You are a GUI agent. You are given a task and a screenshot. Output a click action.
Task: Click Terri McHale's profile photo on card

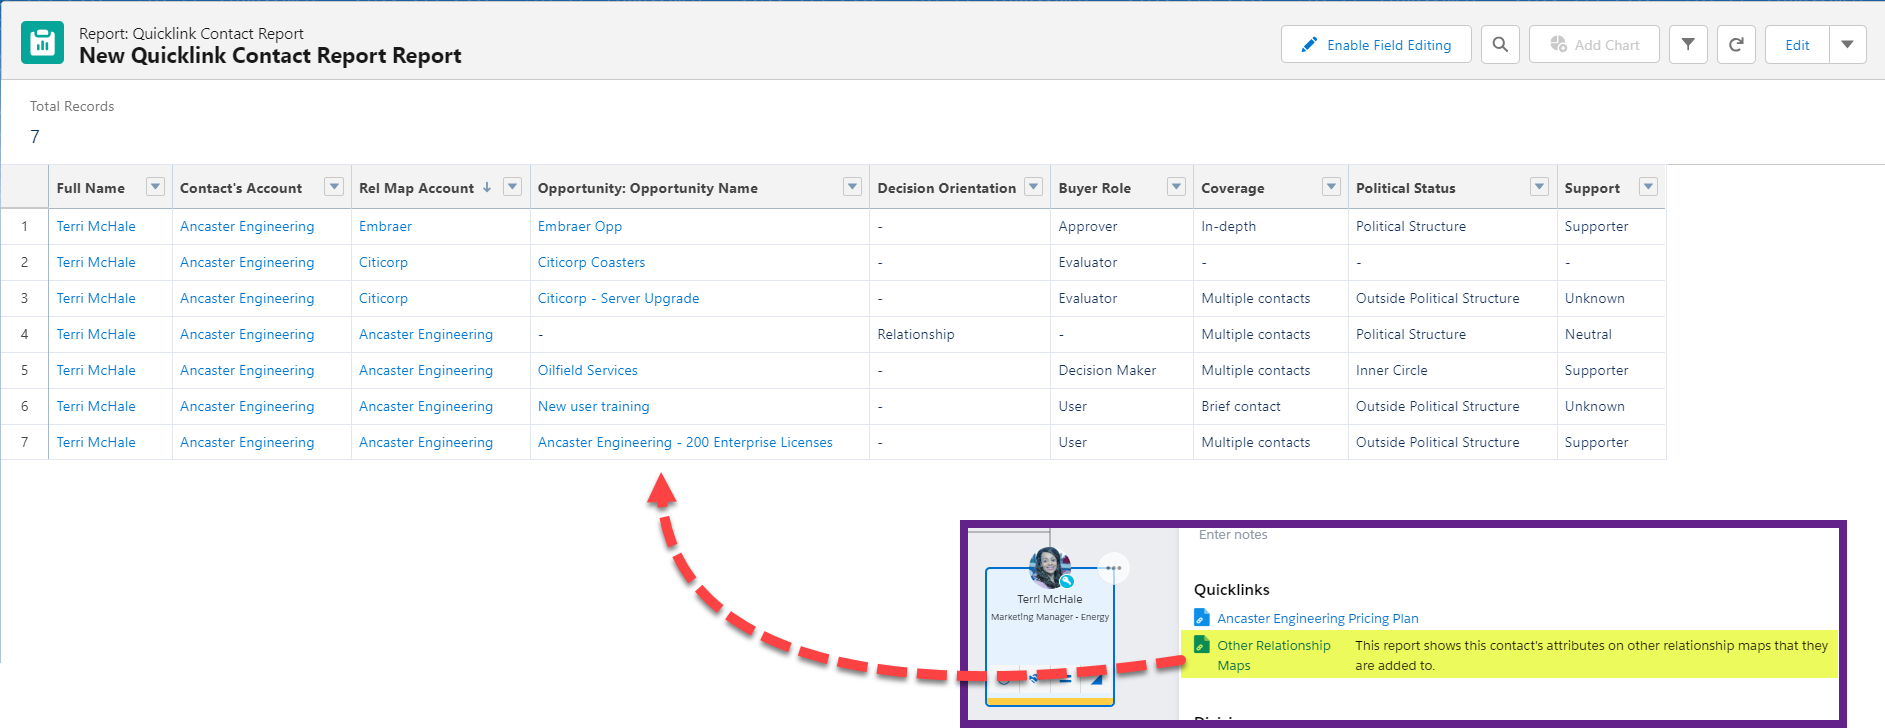(1049, 568)
